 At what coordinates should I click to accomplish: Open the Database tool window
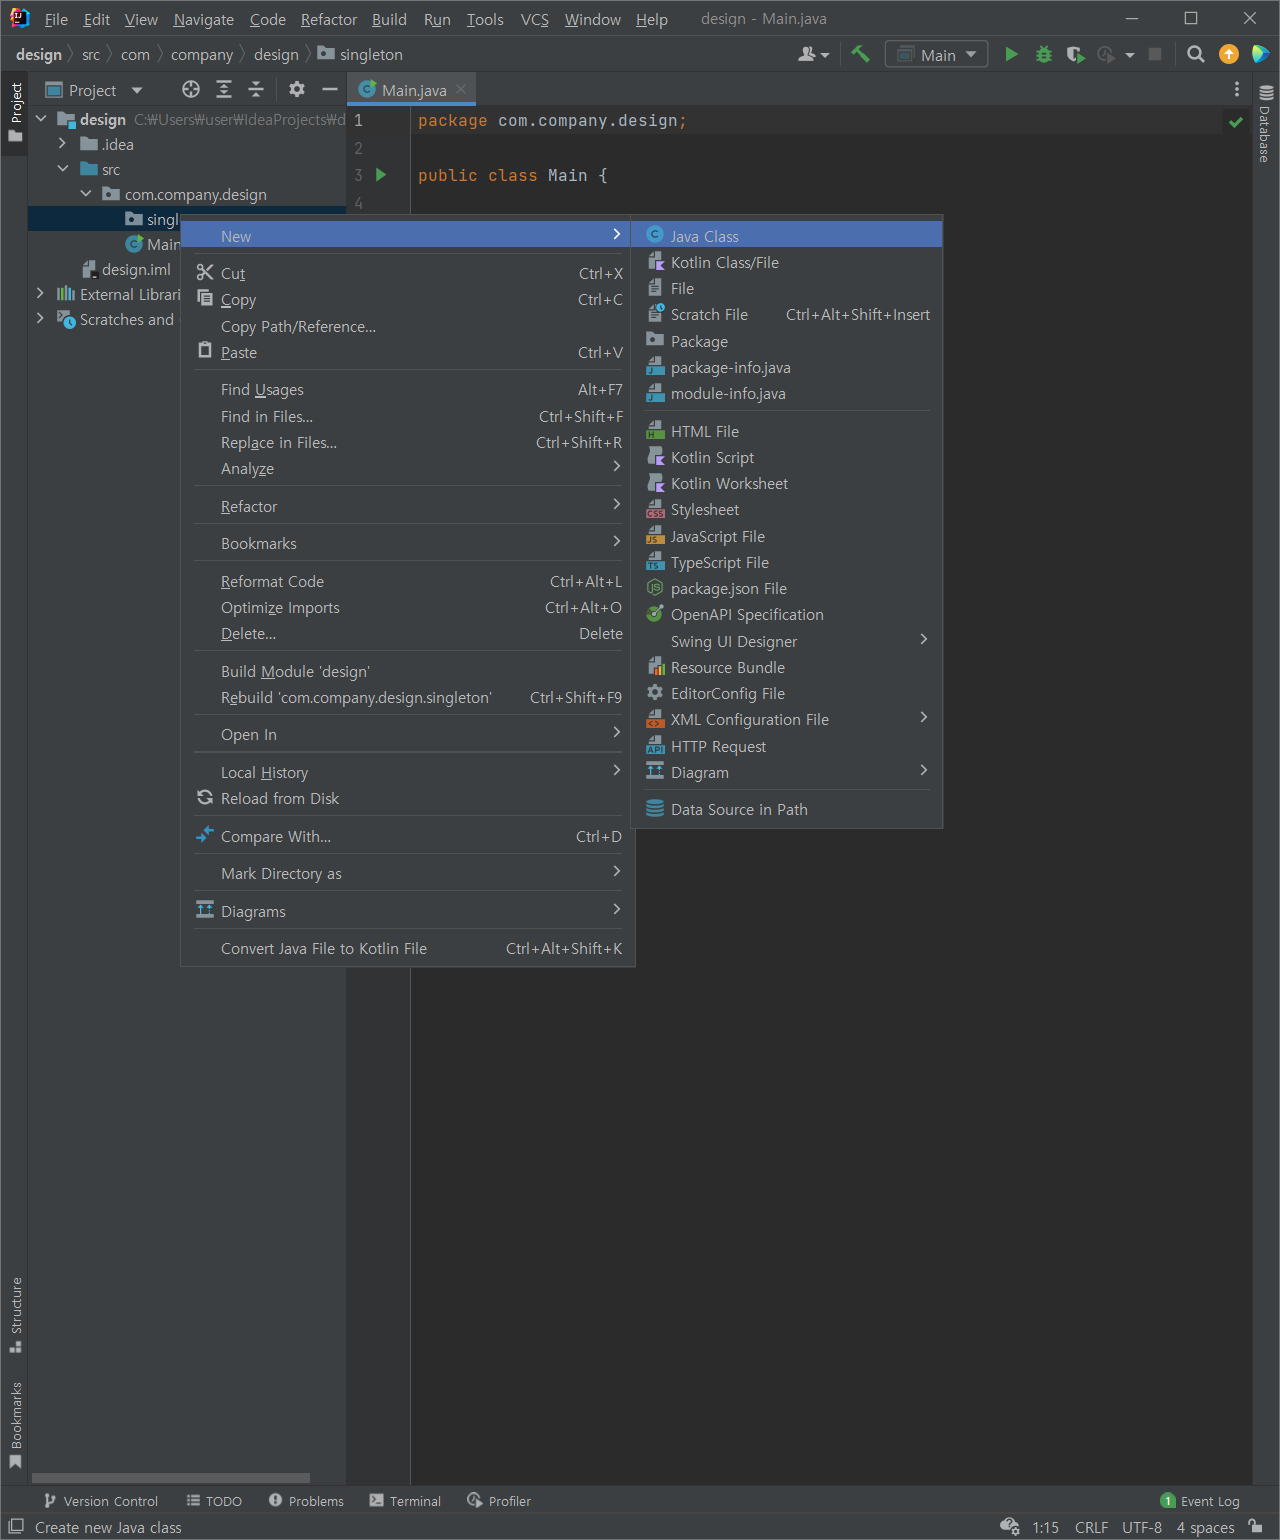[1265, 124]
